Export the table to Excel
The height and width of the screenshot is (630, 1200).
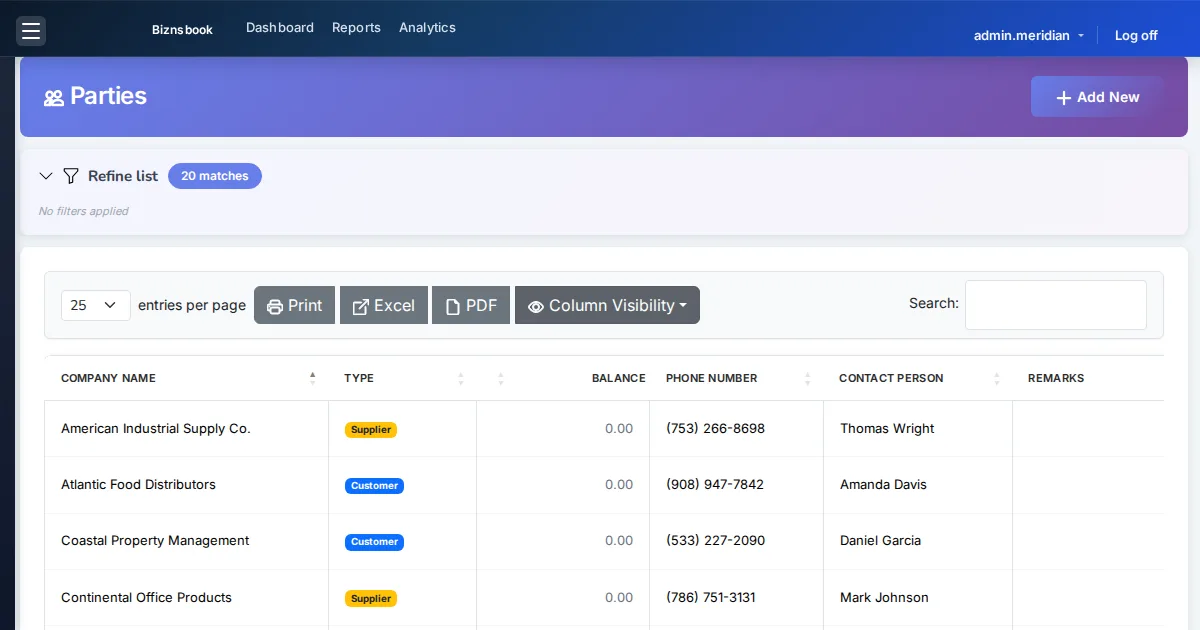384,305
